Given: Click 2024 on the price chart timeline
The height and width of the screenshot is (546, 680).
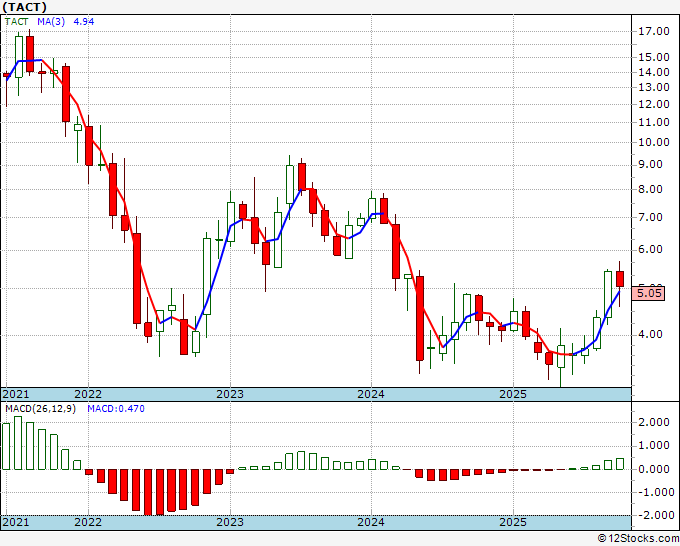Looking at the screenshot, I should click(x=371, y=394).
